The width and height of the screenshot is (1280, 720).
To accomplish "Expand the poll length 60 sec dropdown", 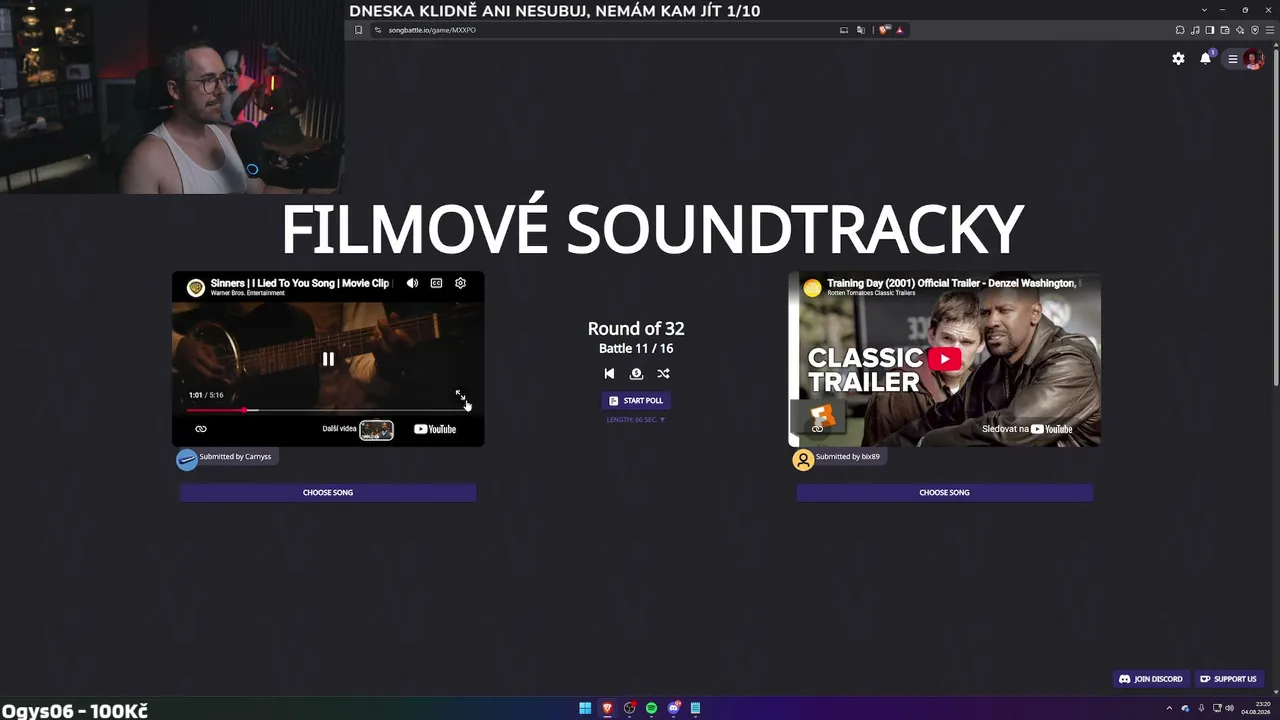I will point(636,420).
